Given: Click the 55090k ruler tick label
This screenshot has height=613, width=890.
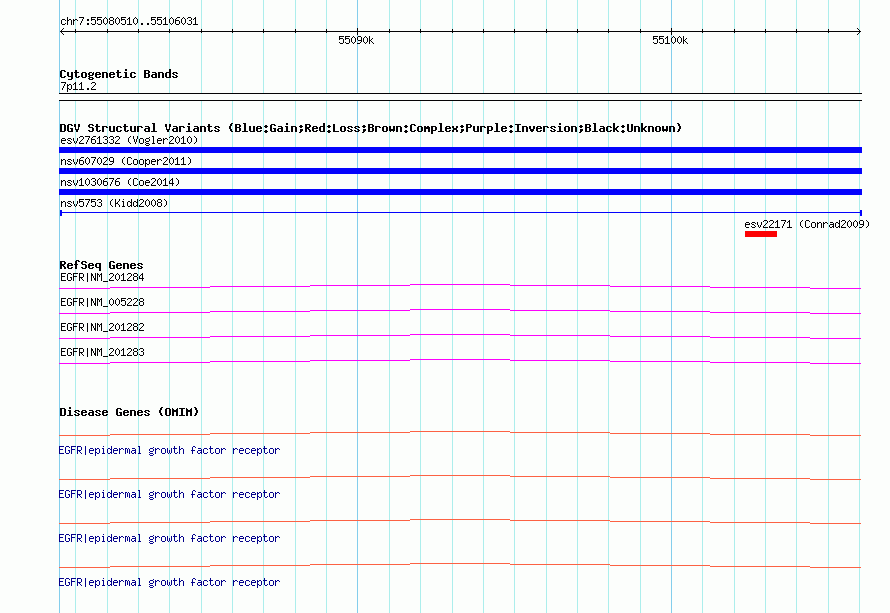Looking at the screenshot, I should (356, 40).
